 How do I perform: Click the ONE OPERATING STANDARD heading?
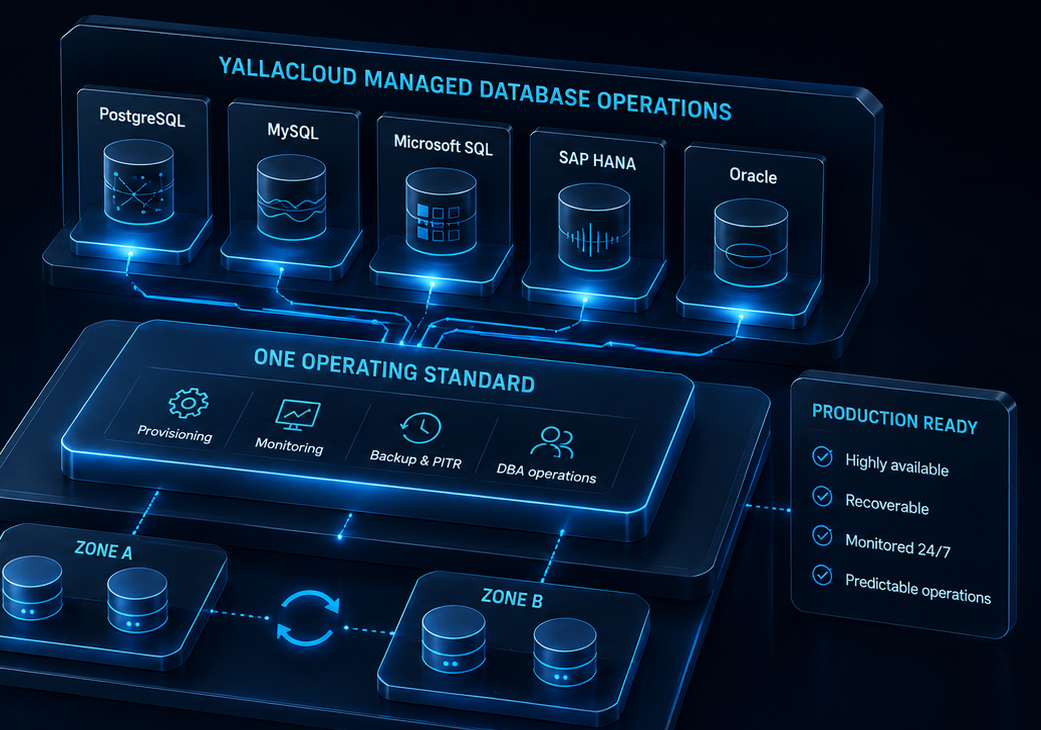point(394,370)
